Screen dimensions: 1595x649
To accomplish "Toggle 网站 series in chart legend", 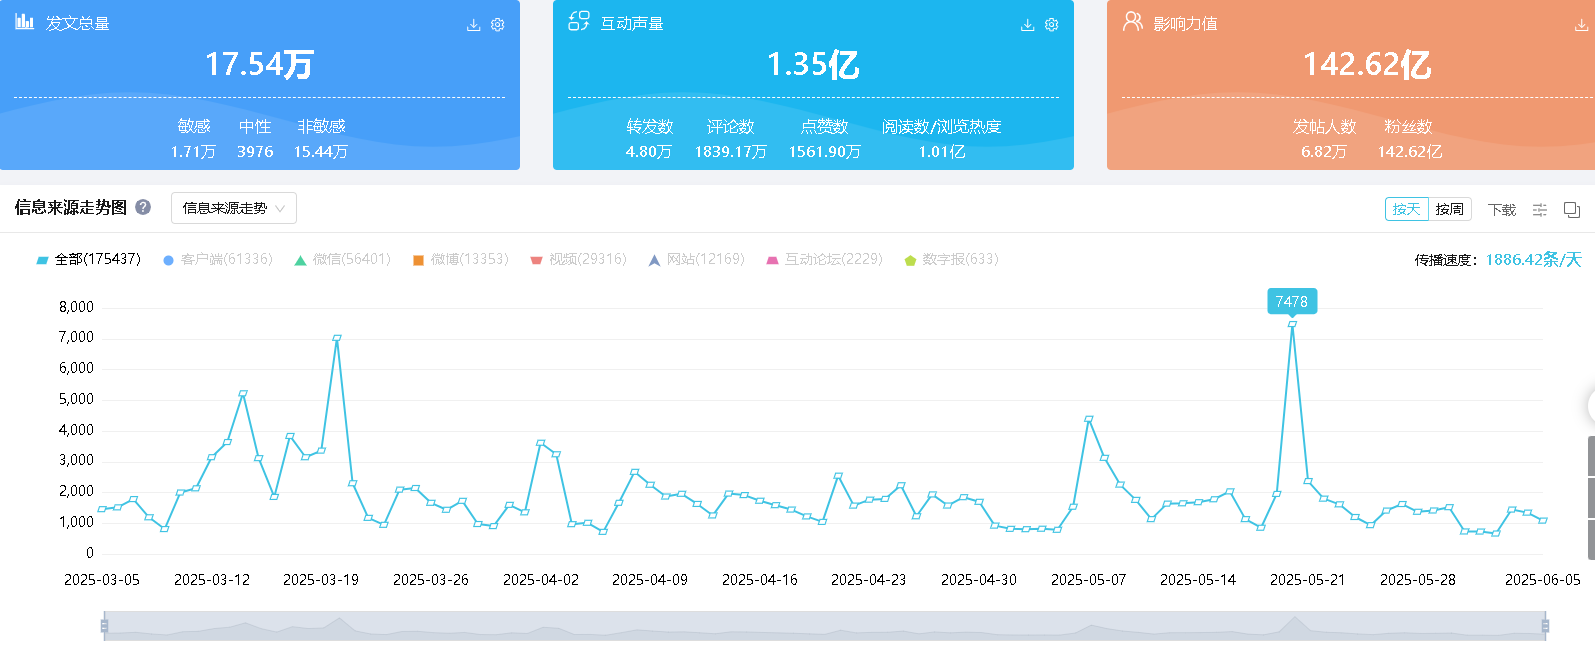I will (696, 260).
